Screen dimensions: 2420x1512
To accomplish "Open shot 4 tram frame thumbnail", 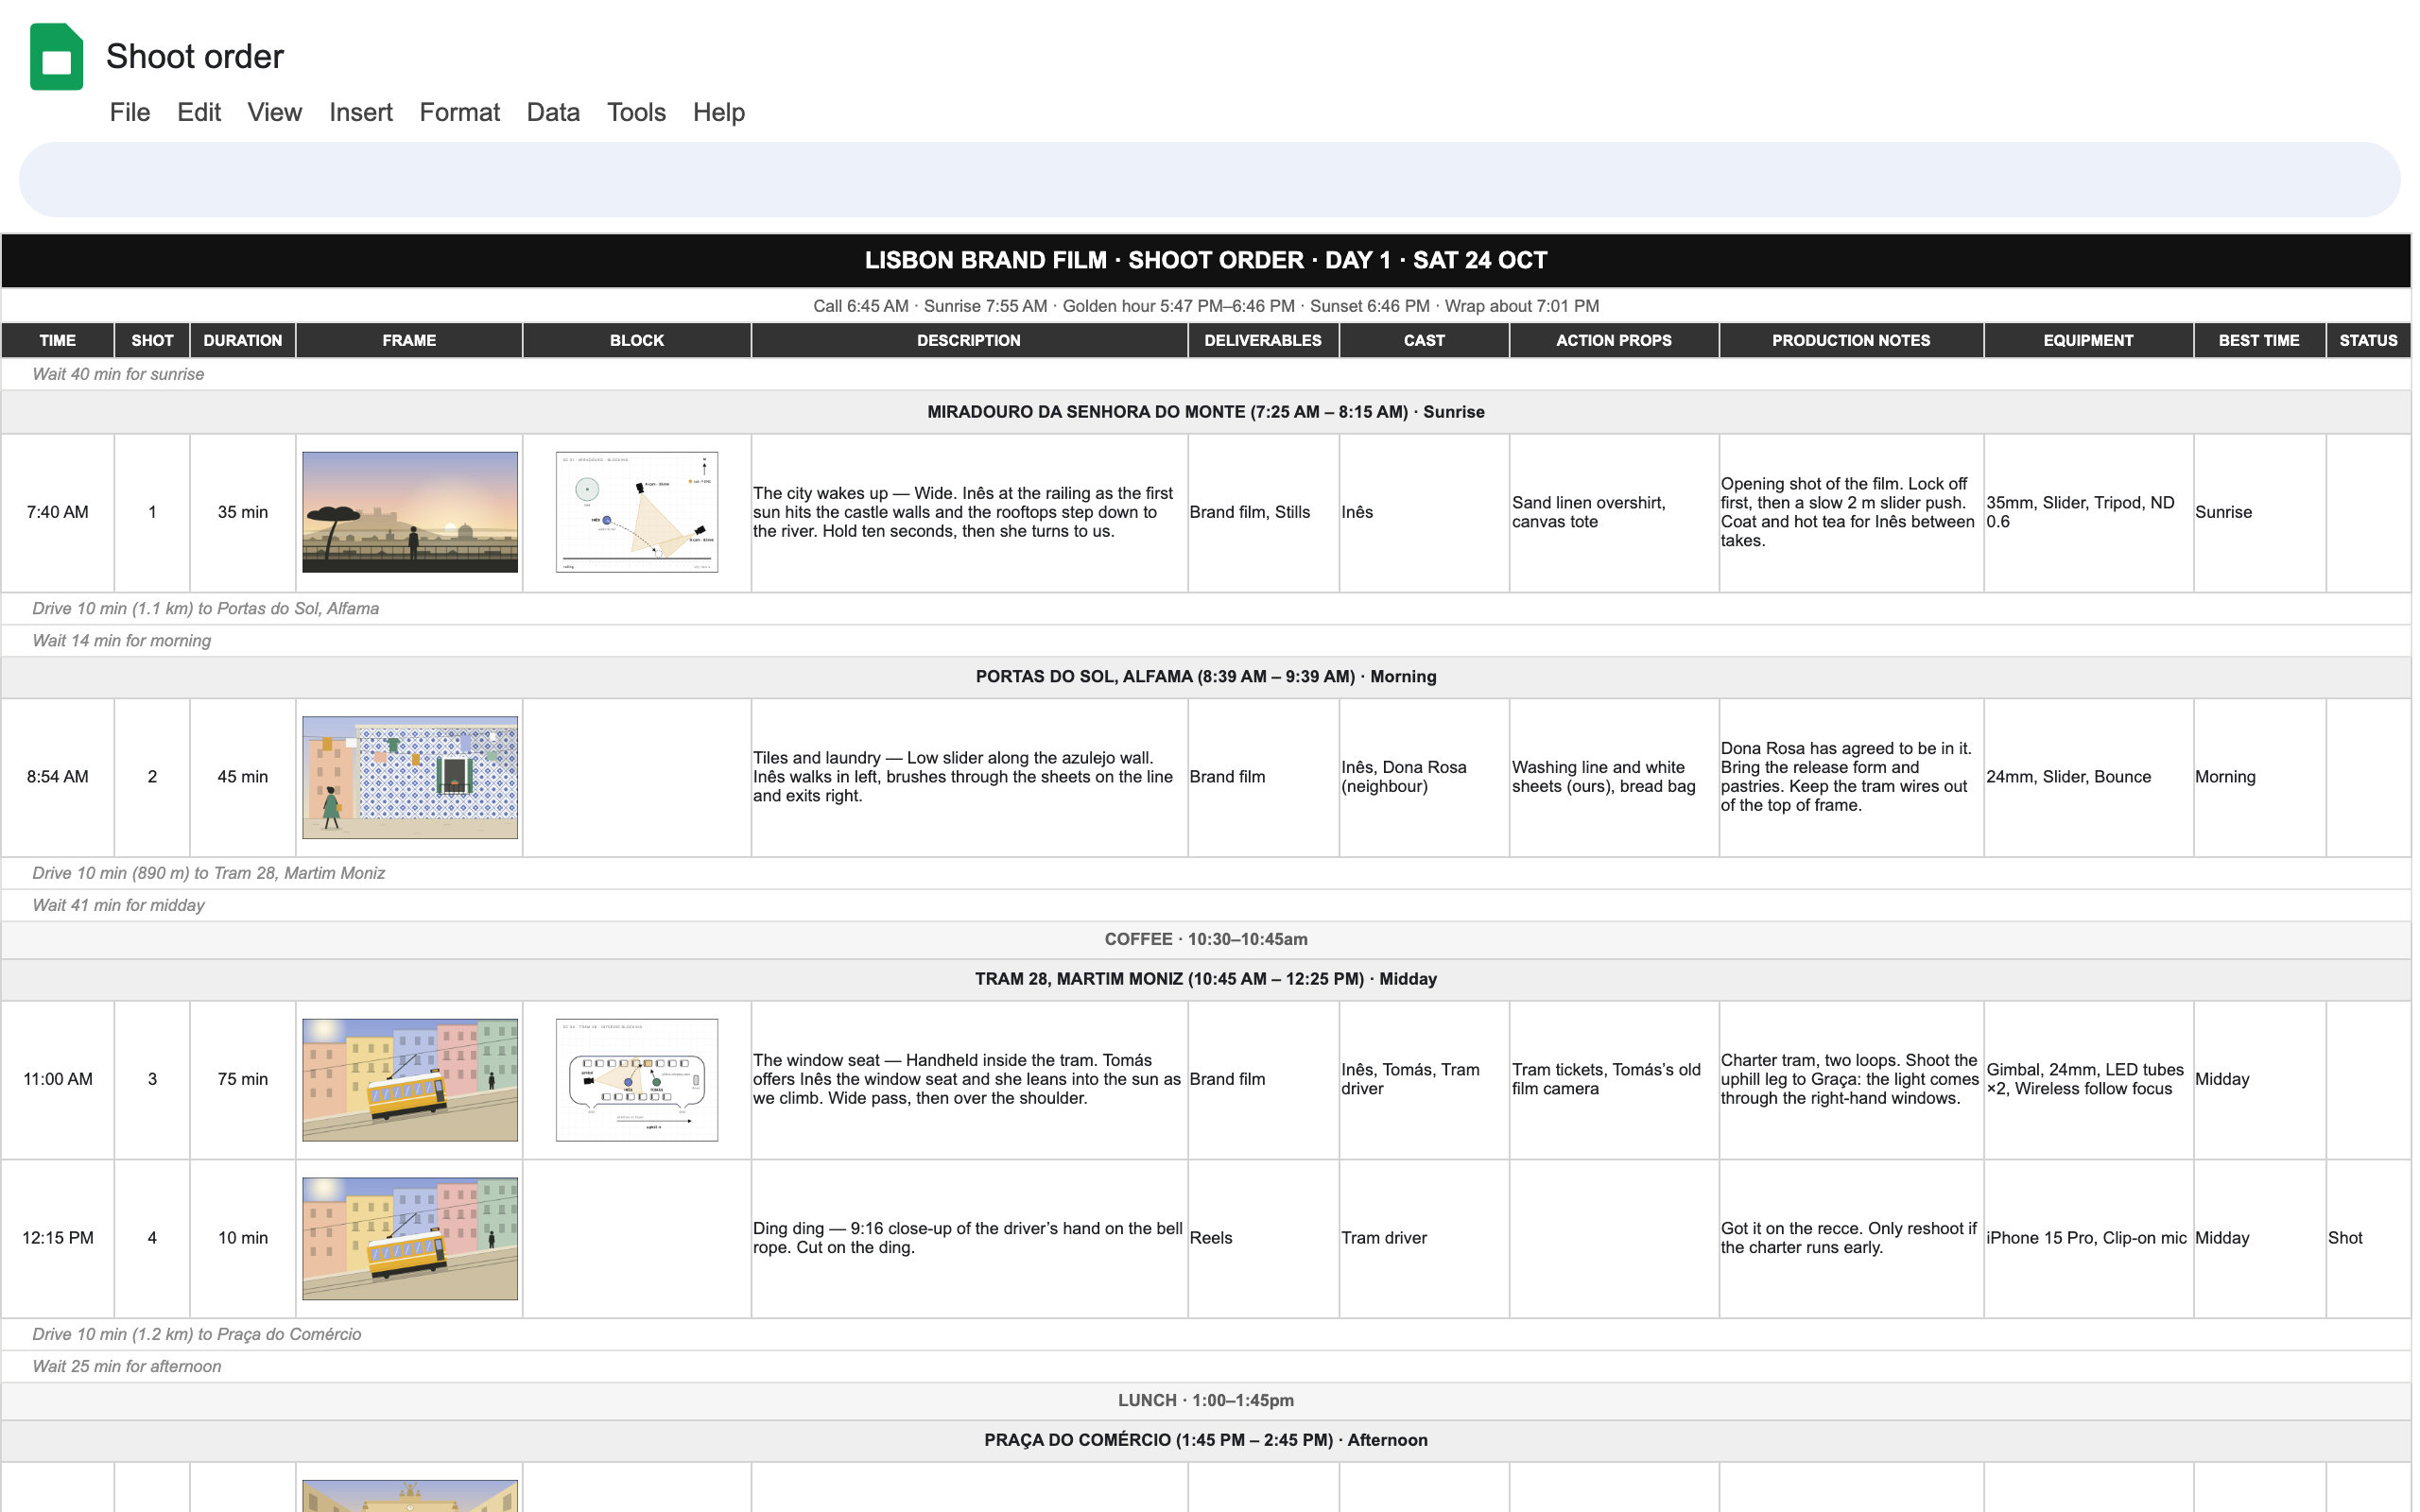I will (x=410, y=1238).
